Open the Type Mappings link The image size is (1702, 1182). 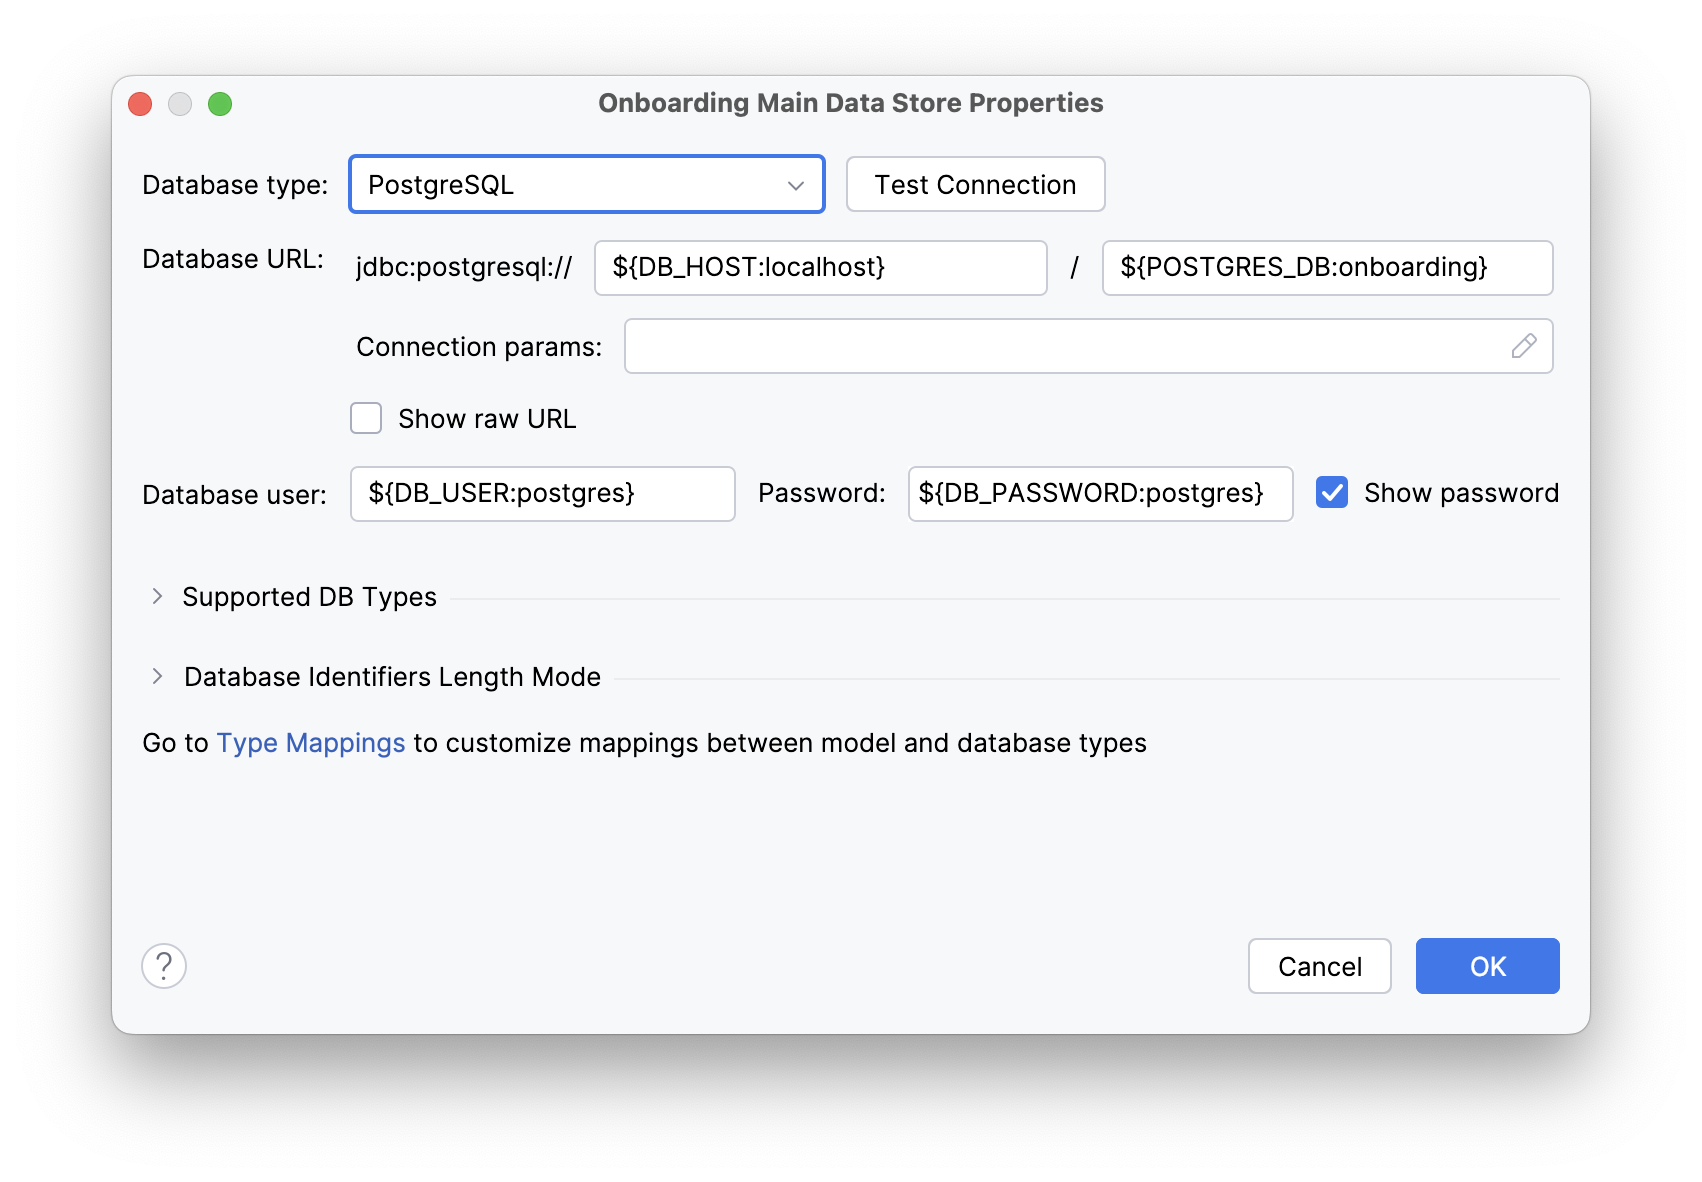[310, 743]
